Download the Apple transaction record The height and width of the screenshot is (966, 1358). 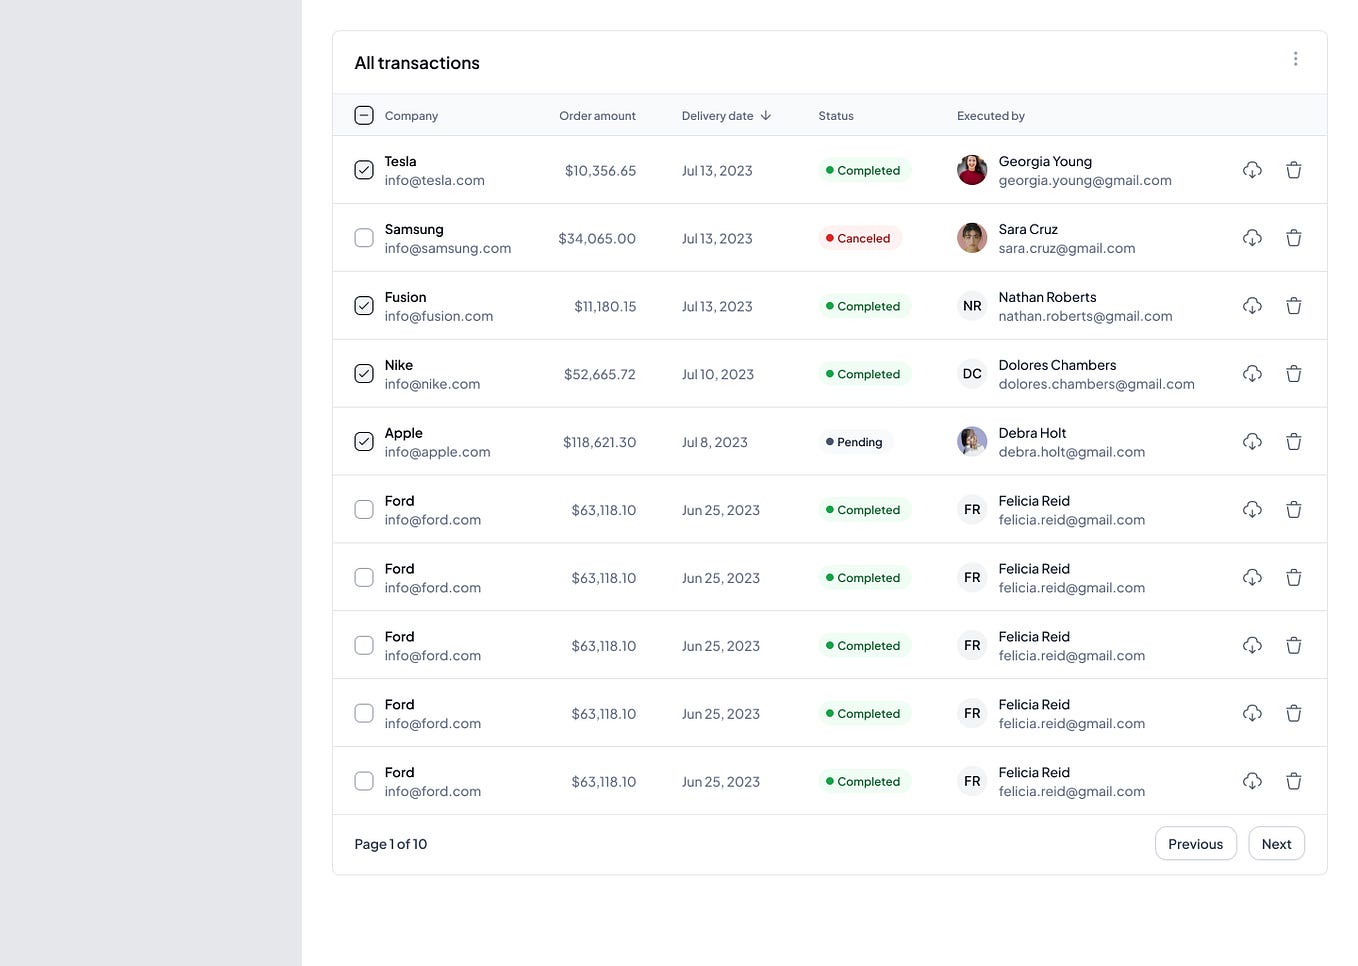click(x=1252, y=441)
